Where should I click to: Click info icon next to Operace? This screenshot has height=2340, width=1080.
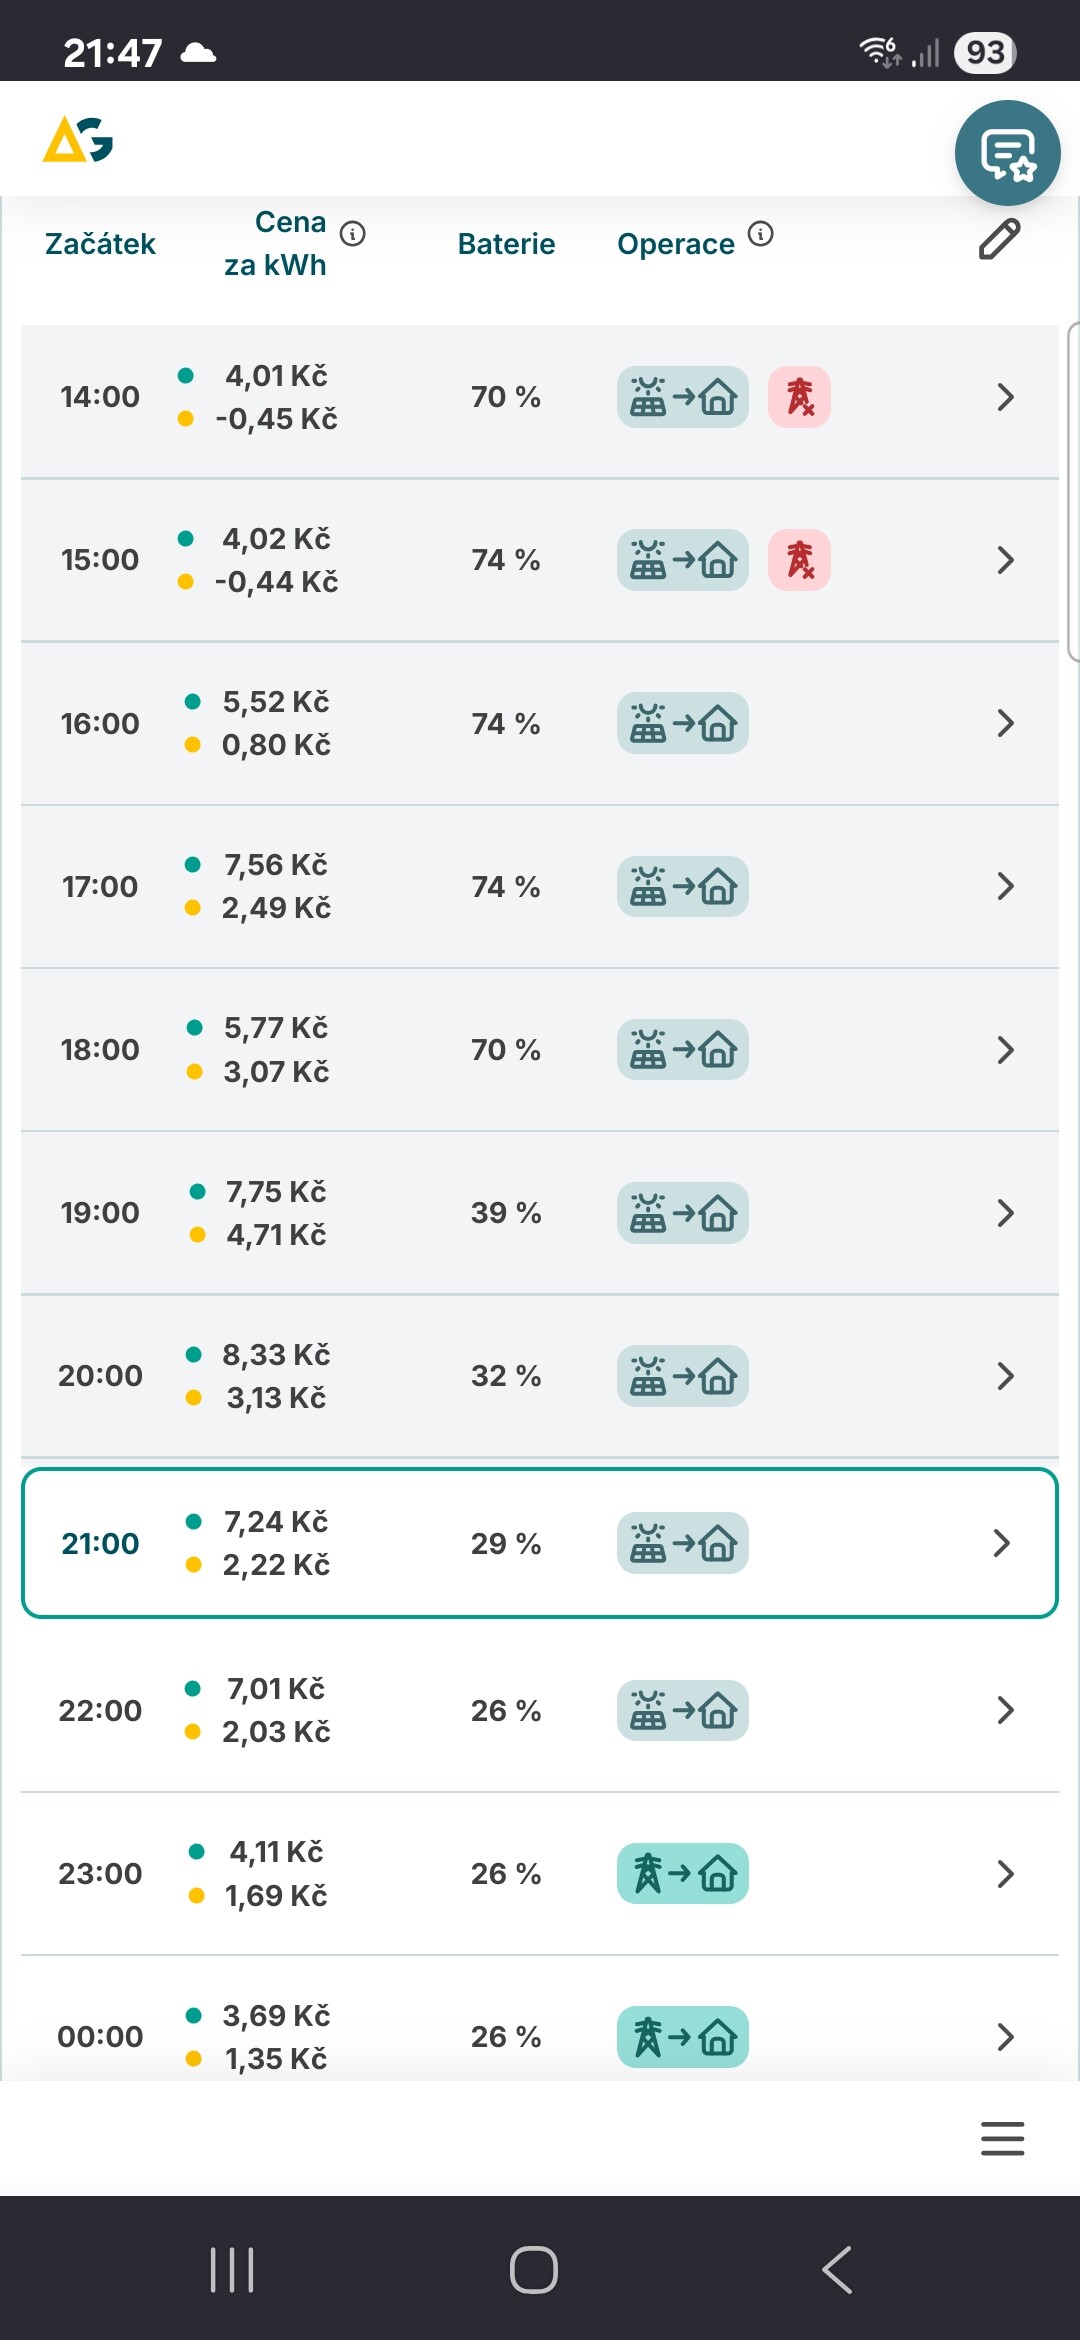click(x=760, y=234)
